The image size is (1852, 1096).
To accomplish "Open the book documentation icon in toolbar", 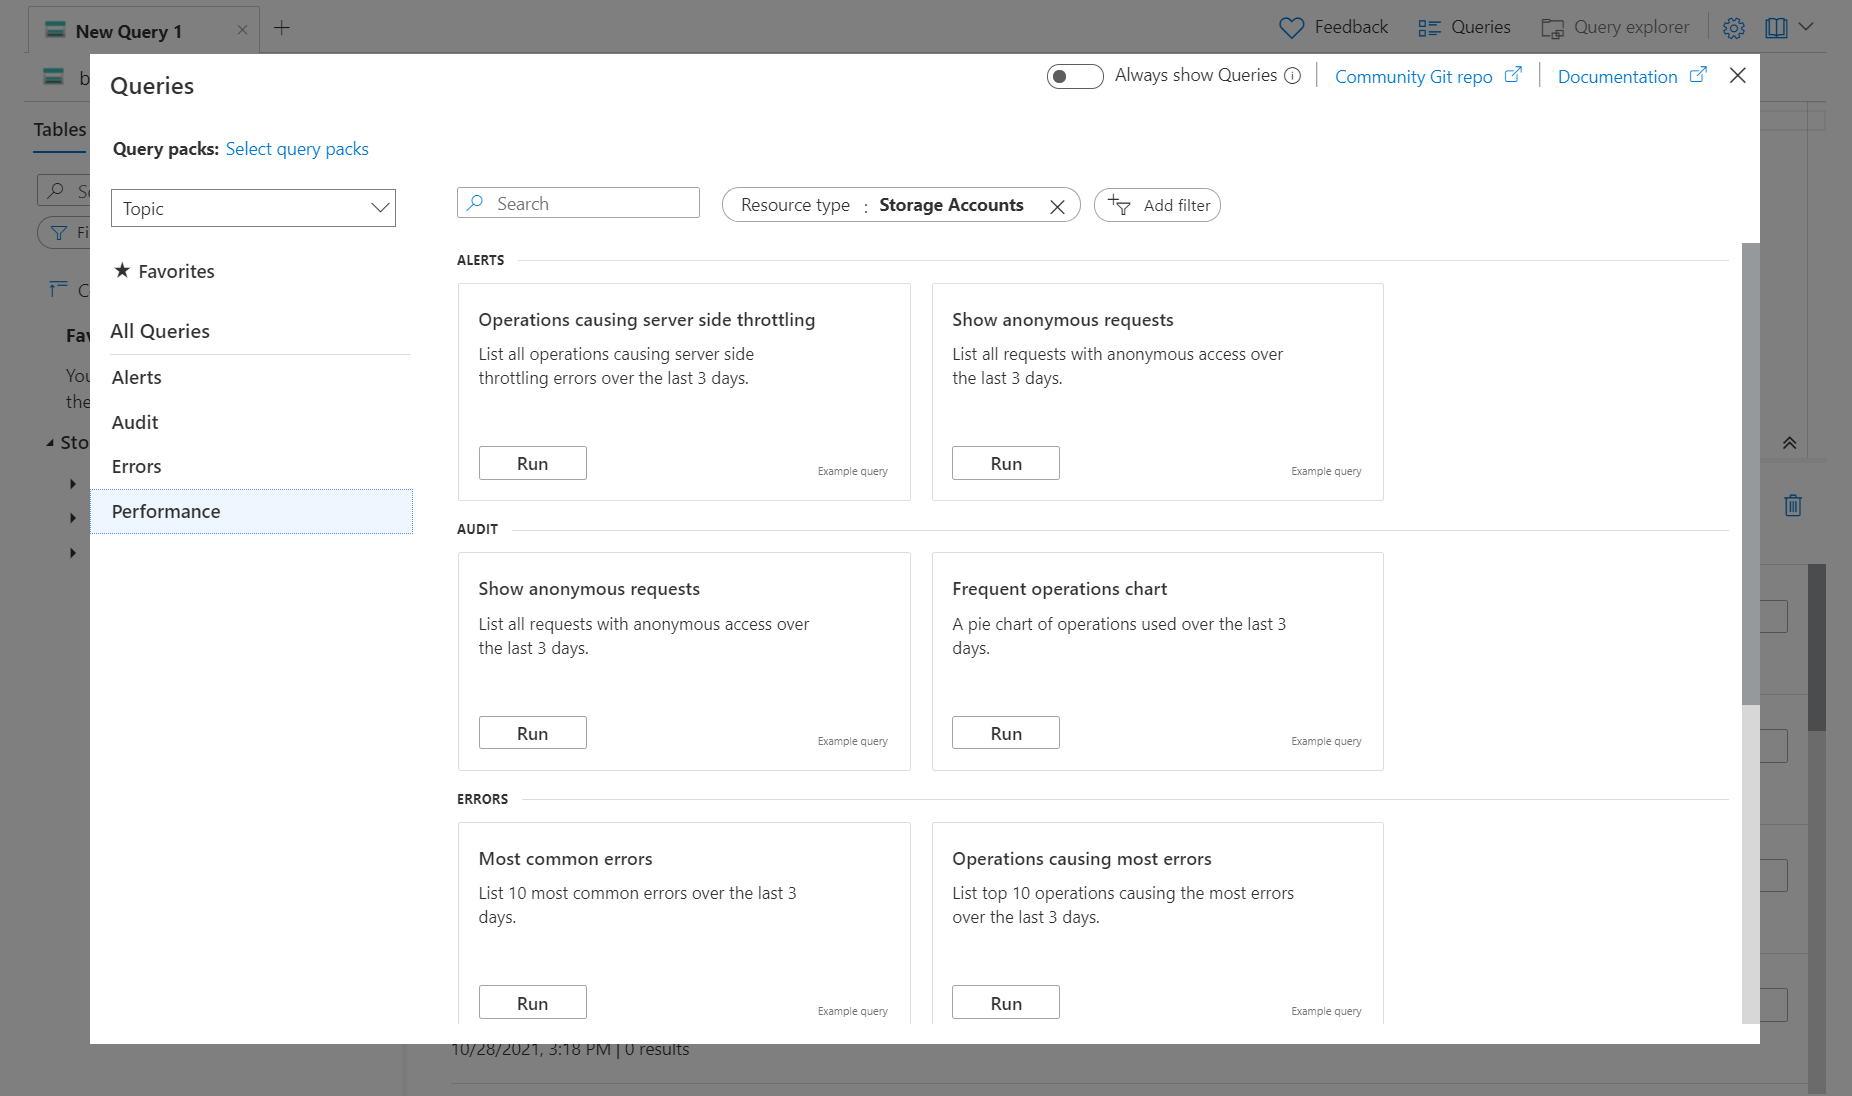I will click(x=1776, y=28).
